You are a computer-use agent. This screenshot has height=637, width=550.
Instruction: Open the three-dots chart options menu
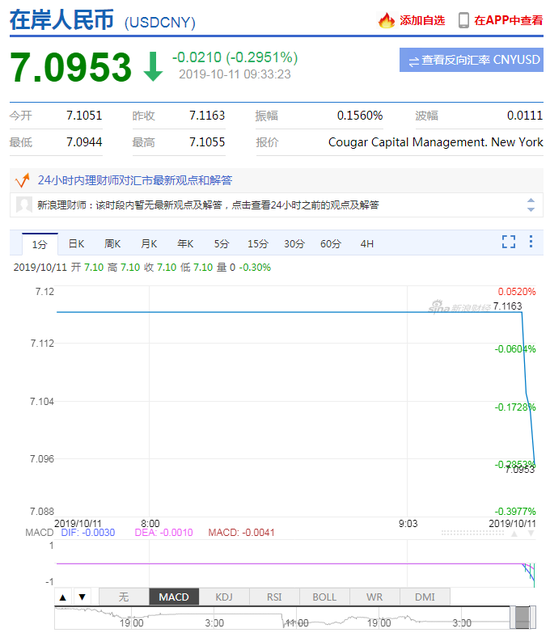click(531, 241)
